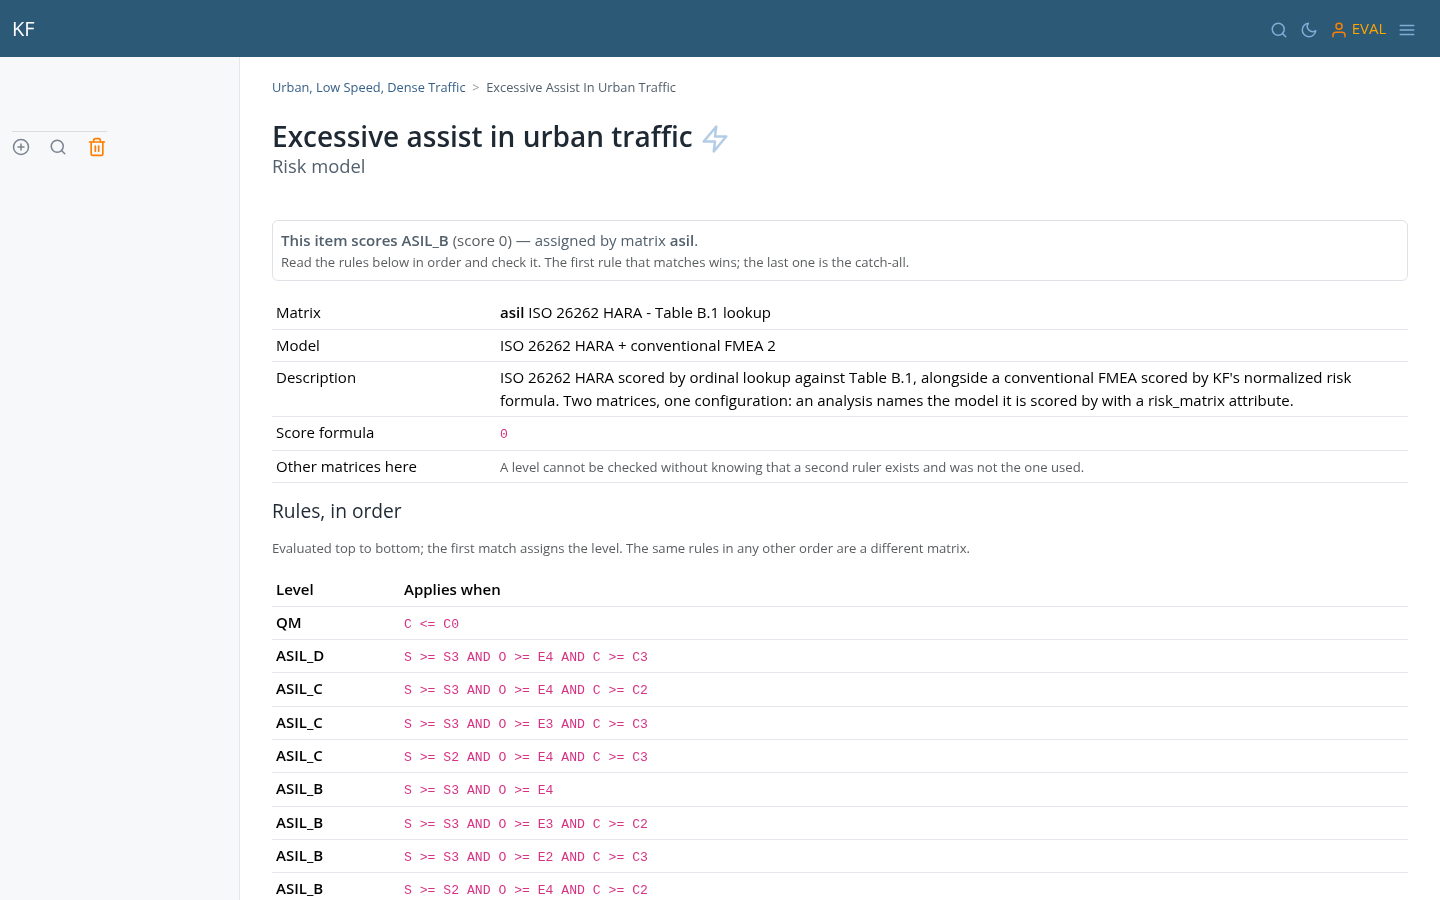Viewport: 1440px width, 900px height.
Task: Toggle dark mode with the moon icon
Action: point(1309,30)
